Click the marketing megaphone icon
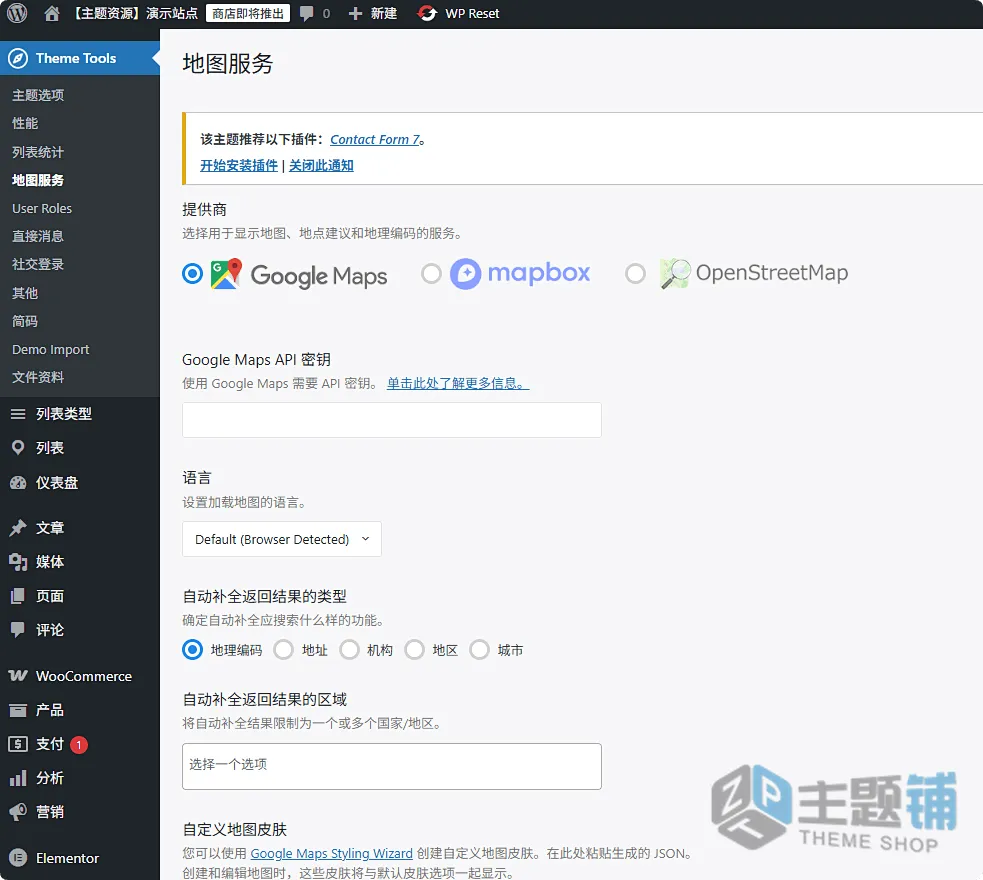 point(18,812)
